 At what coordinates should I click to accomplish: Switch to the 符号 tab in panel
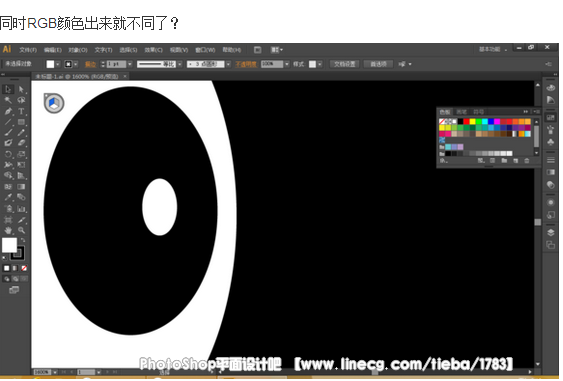[x=479, y=112]
